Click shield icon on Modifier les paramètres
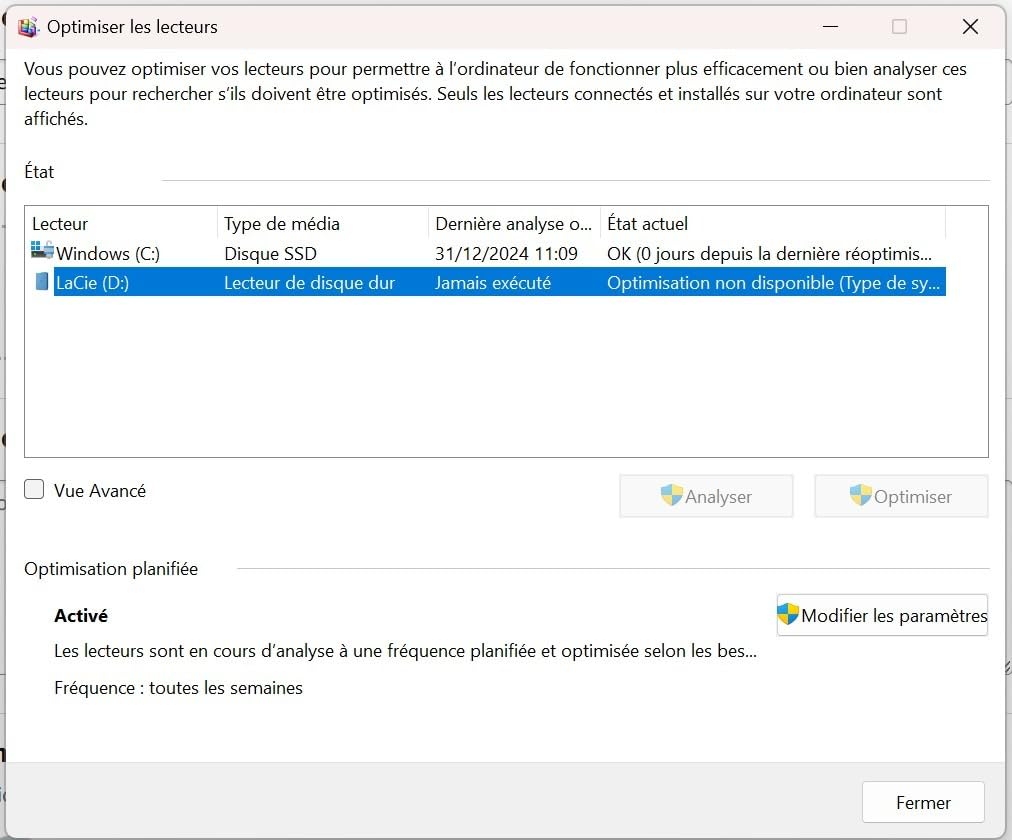1012x840 pixels. [x=788, y=614]
